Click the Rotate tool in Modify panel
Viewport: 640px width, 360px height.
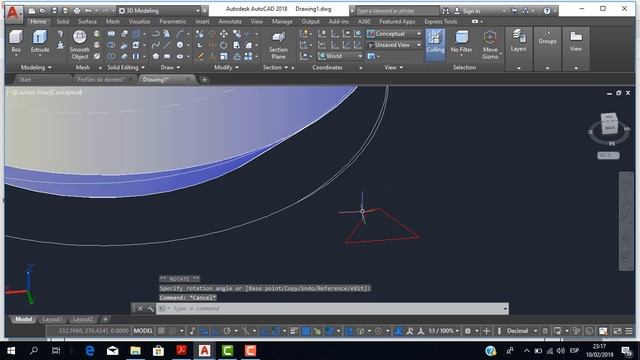pos(224,45)
